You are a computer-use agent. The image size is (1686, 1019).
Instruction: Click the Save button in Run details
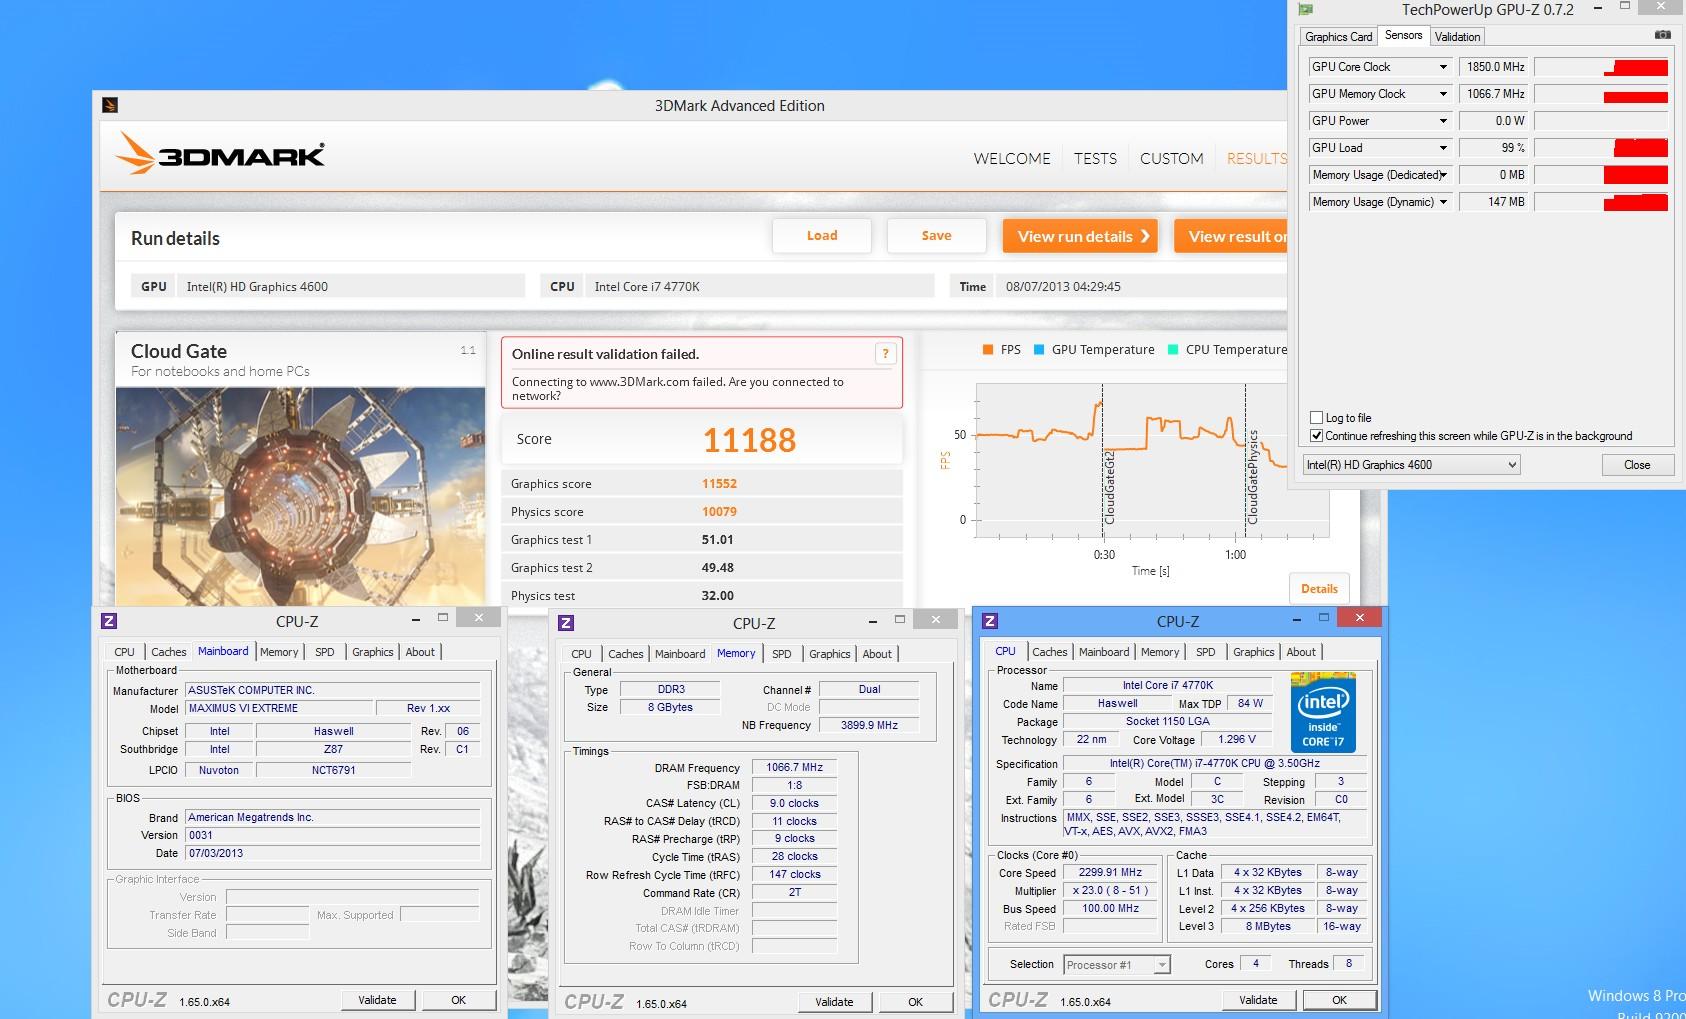click(x=936, y=236)
